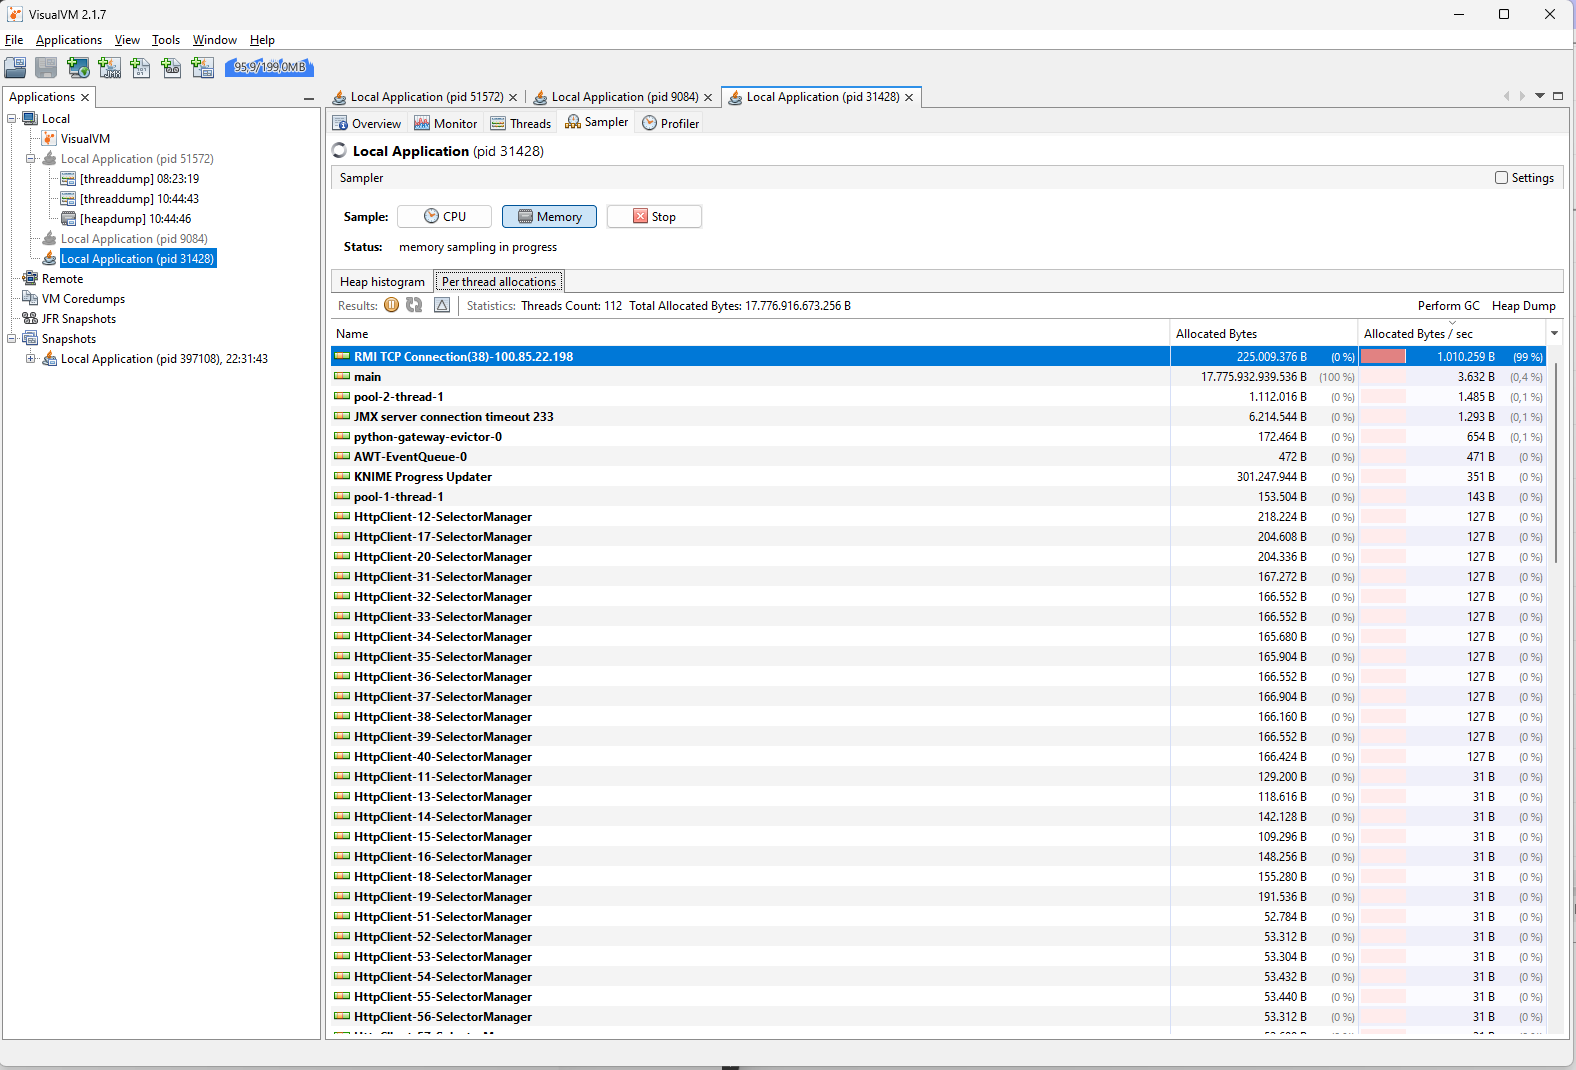Click the Update results refresh icon
The image size is (1576, 1070).
click(x=414, y=305)
